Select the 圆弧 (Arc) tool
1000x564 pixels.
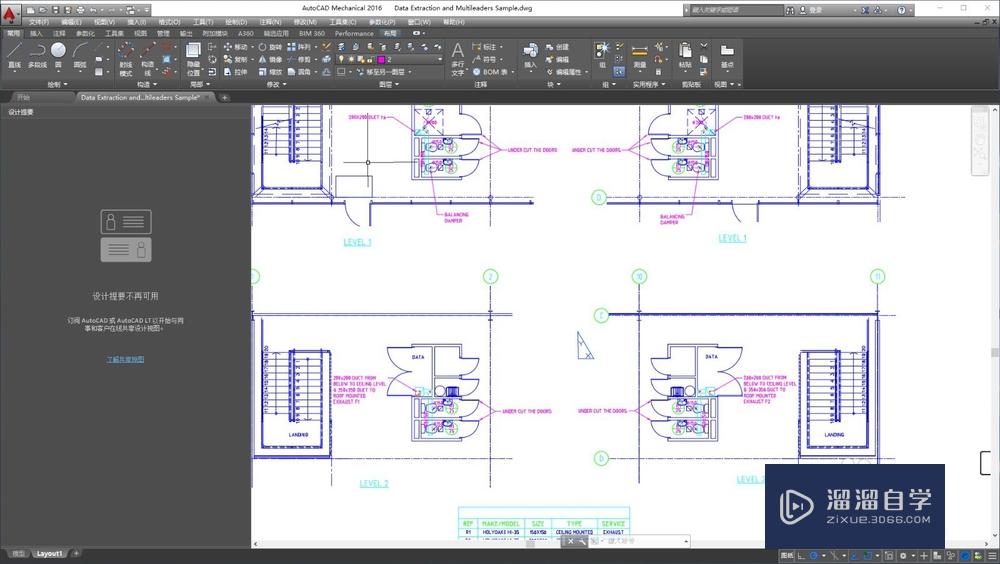[80, 56]
